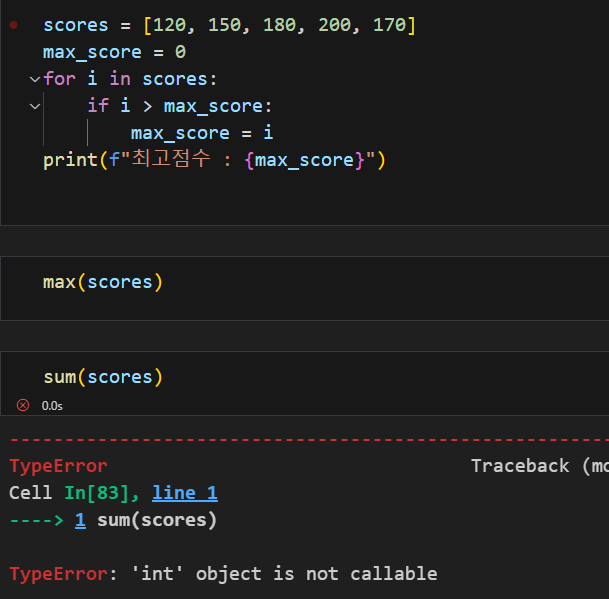The image size is (609, 599).
Task: Click the red 'TypeError' heading in output
Action: (x=59, y=466)
